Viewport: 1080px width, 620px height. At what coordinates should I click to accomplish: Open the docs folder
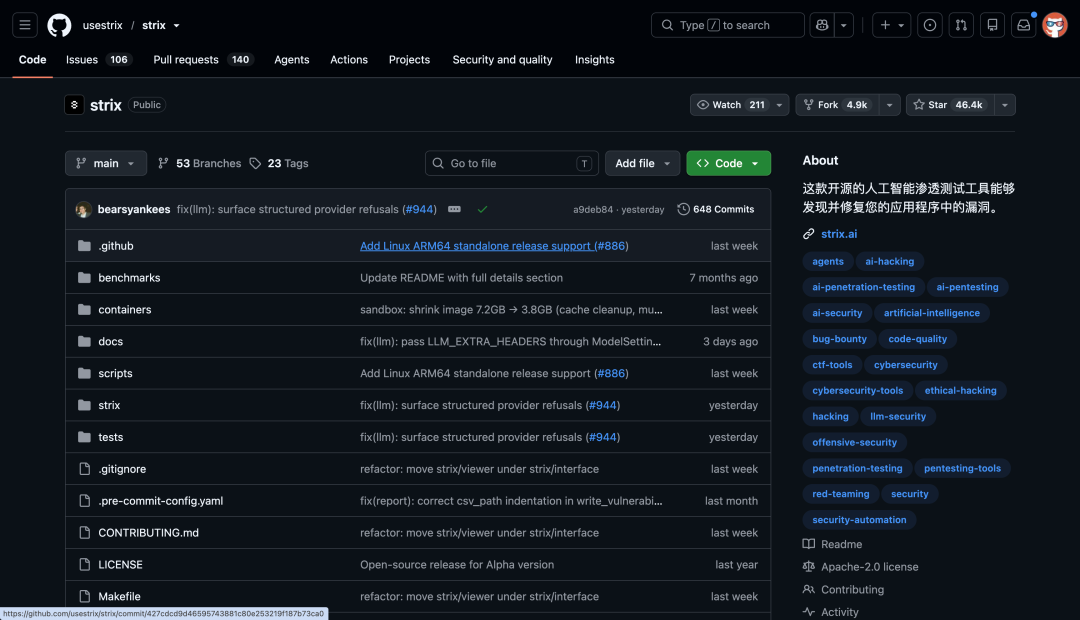[x=111, y=342]
